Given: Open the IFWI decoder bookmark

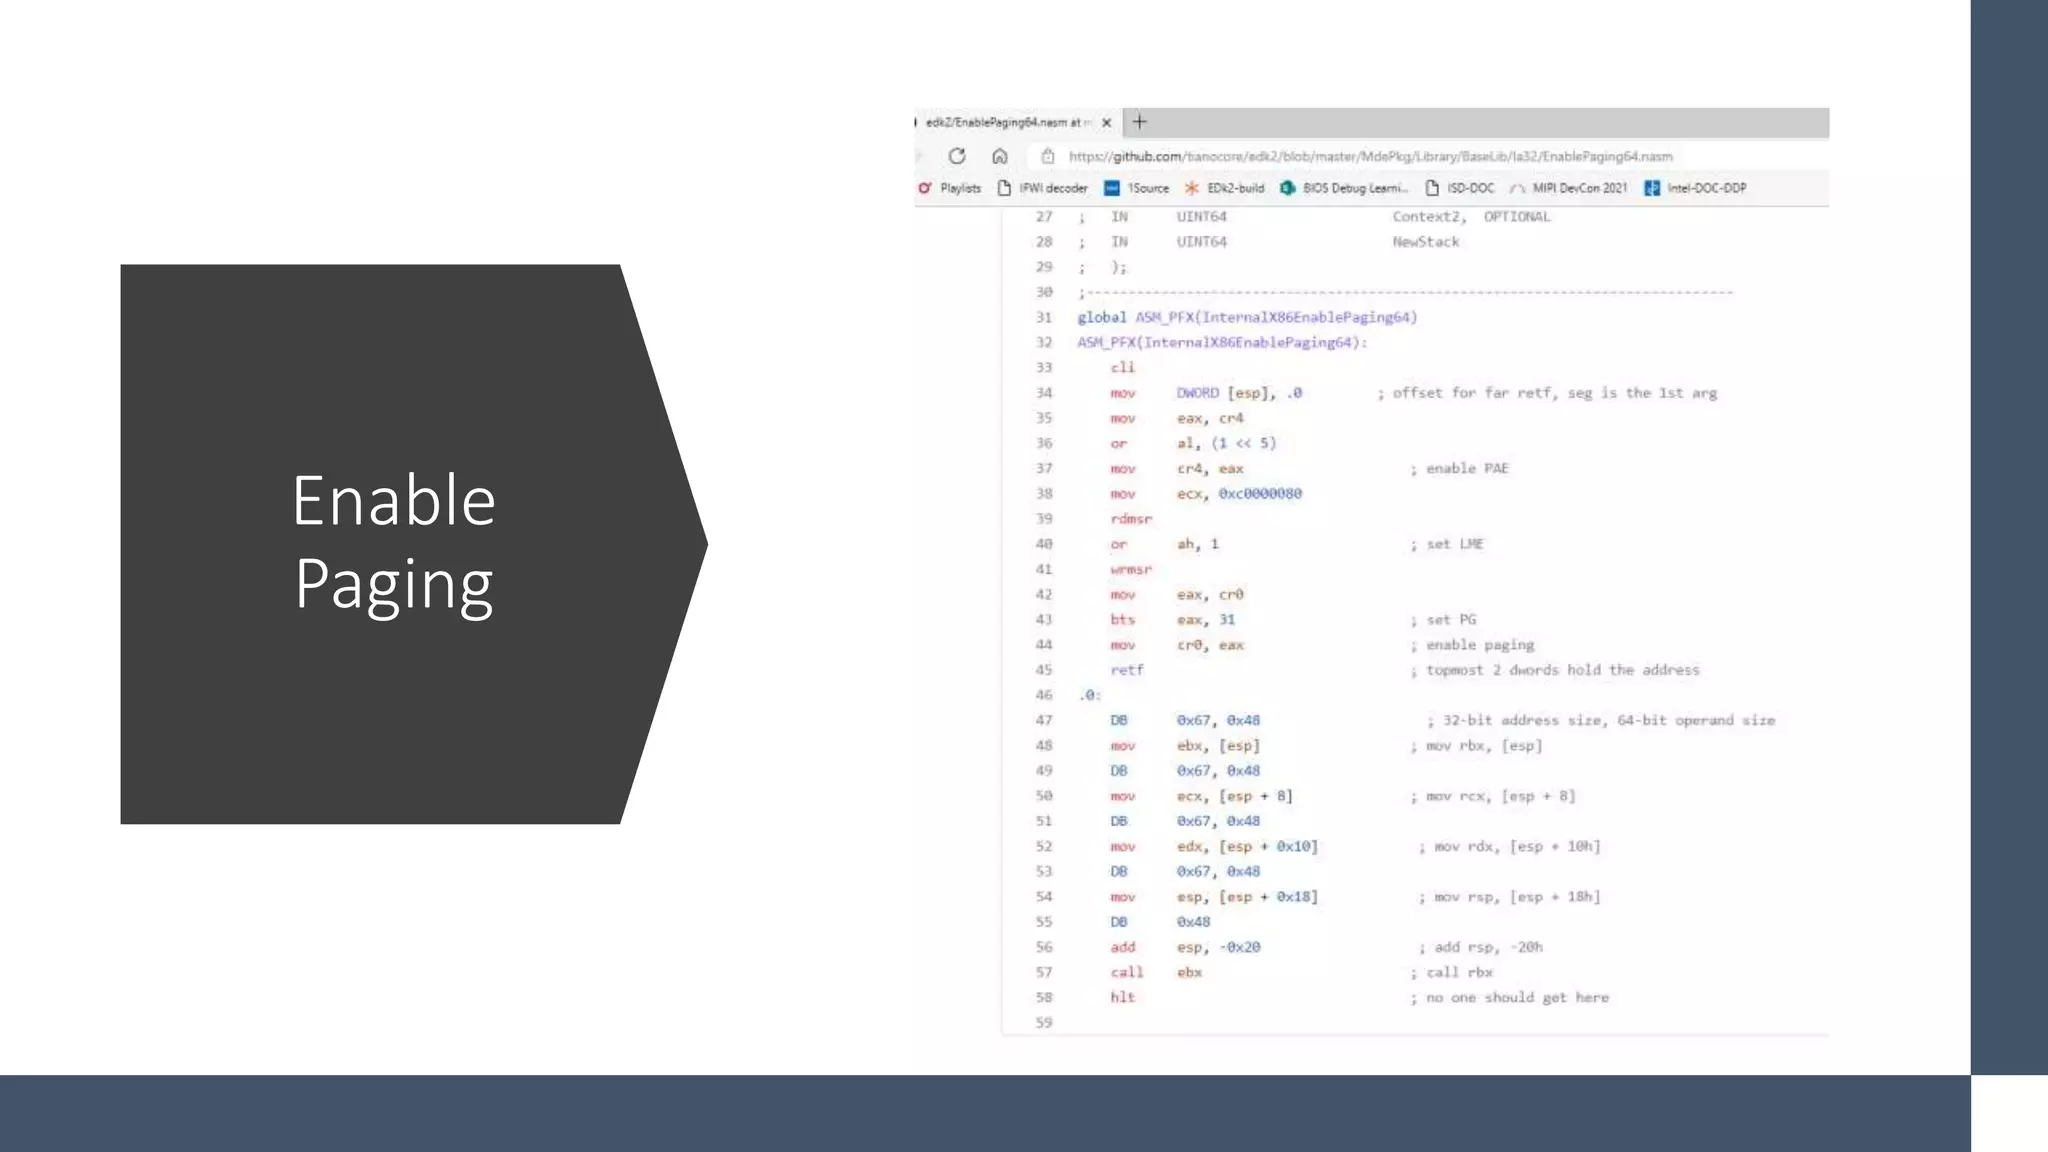Looking at the screenshot, I should [1042, 188].
